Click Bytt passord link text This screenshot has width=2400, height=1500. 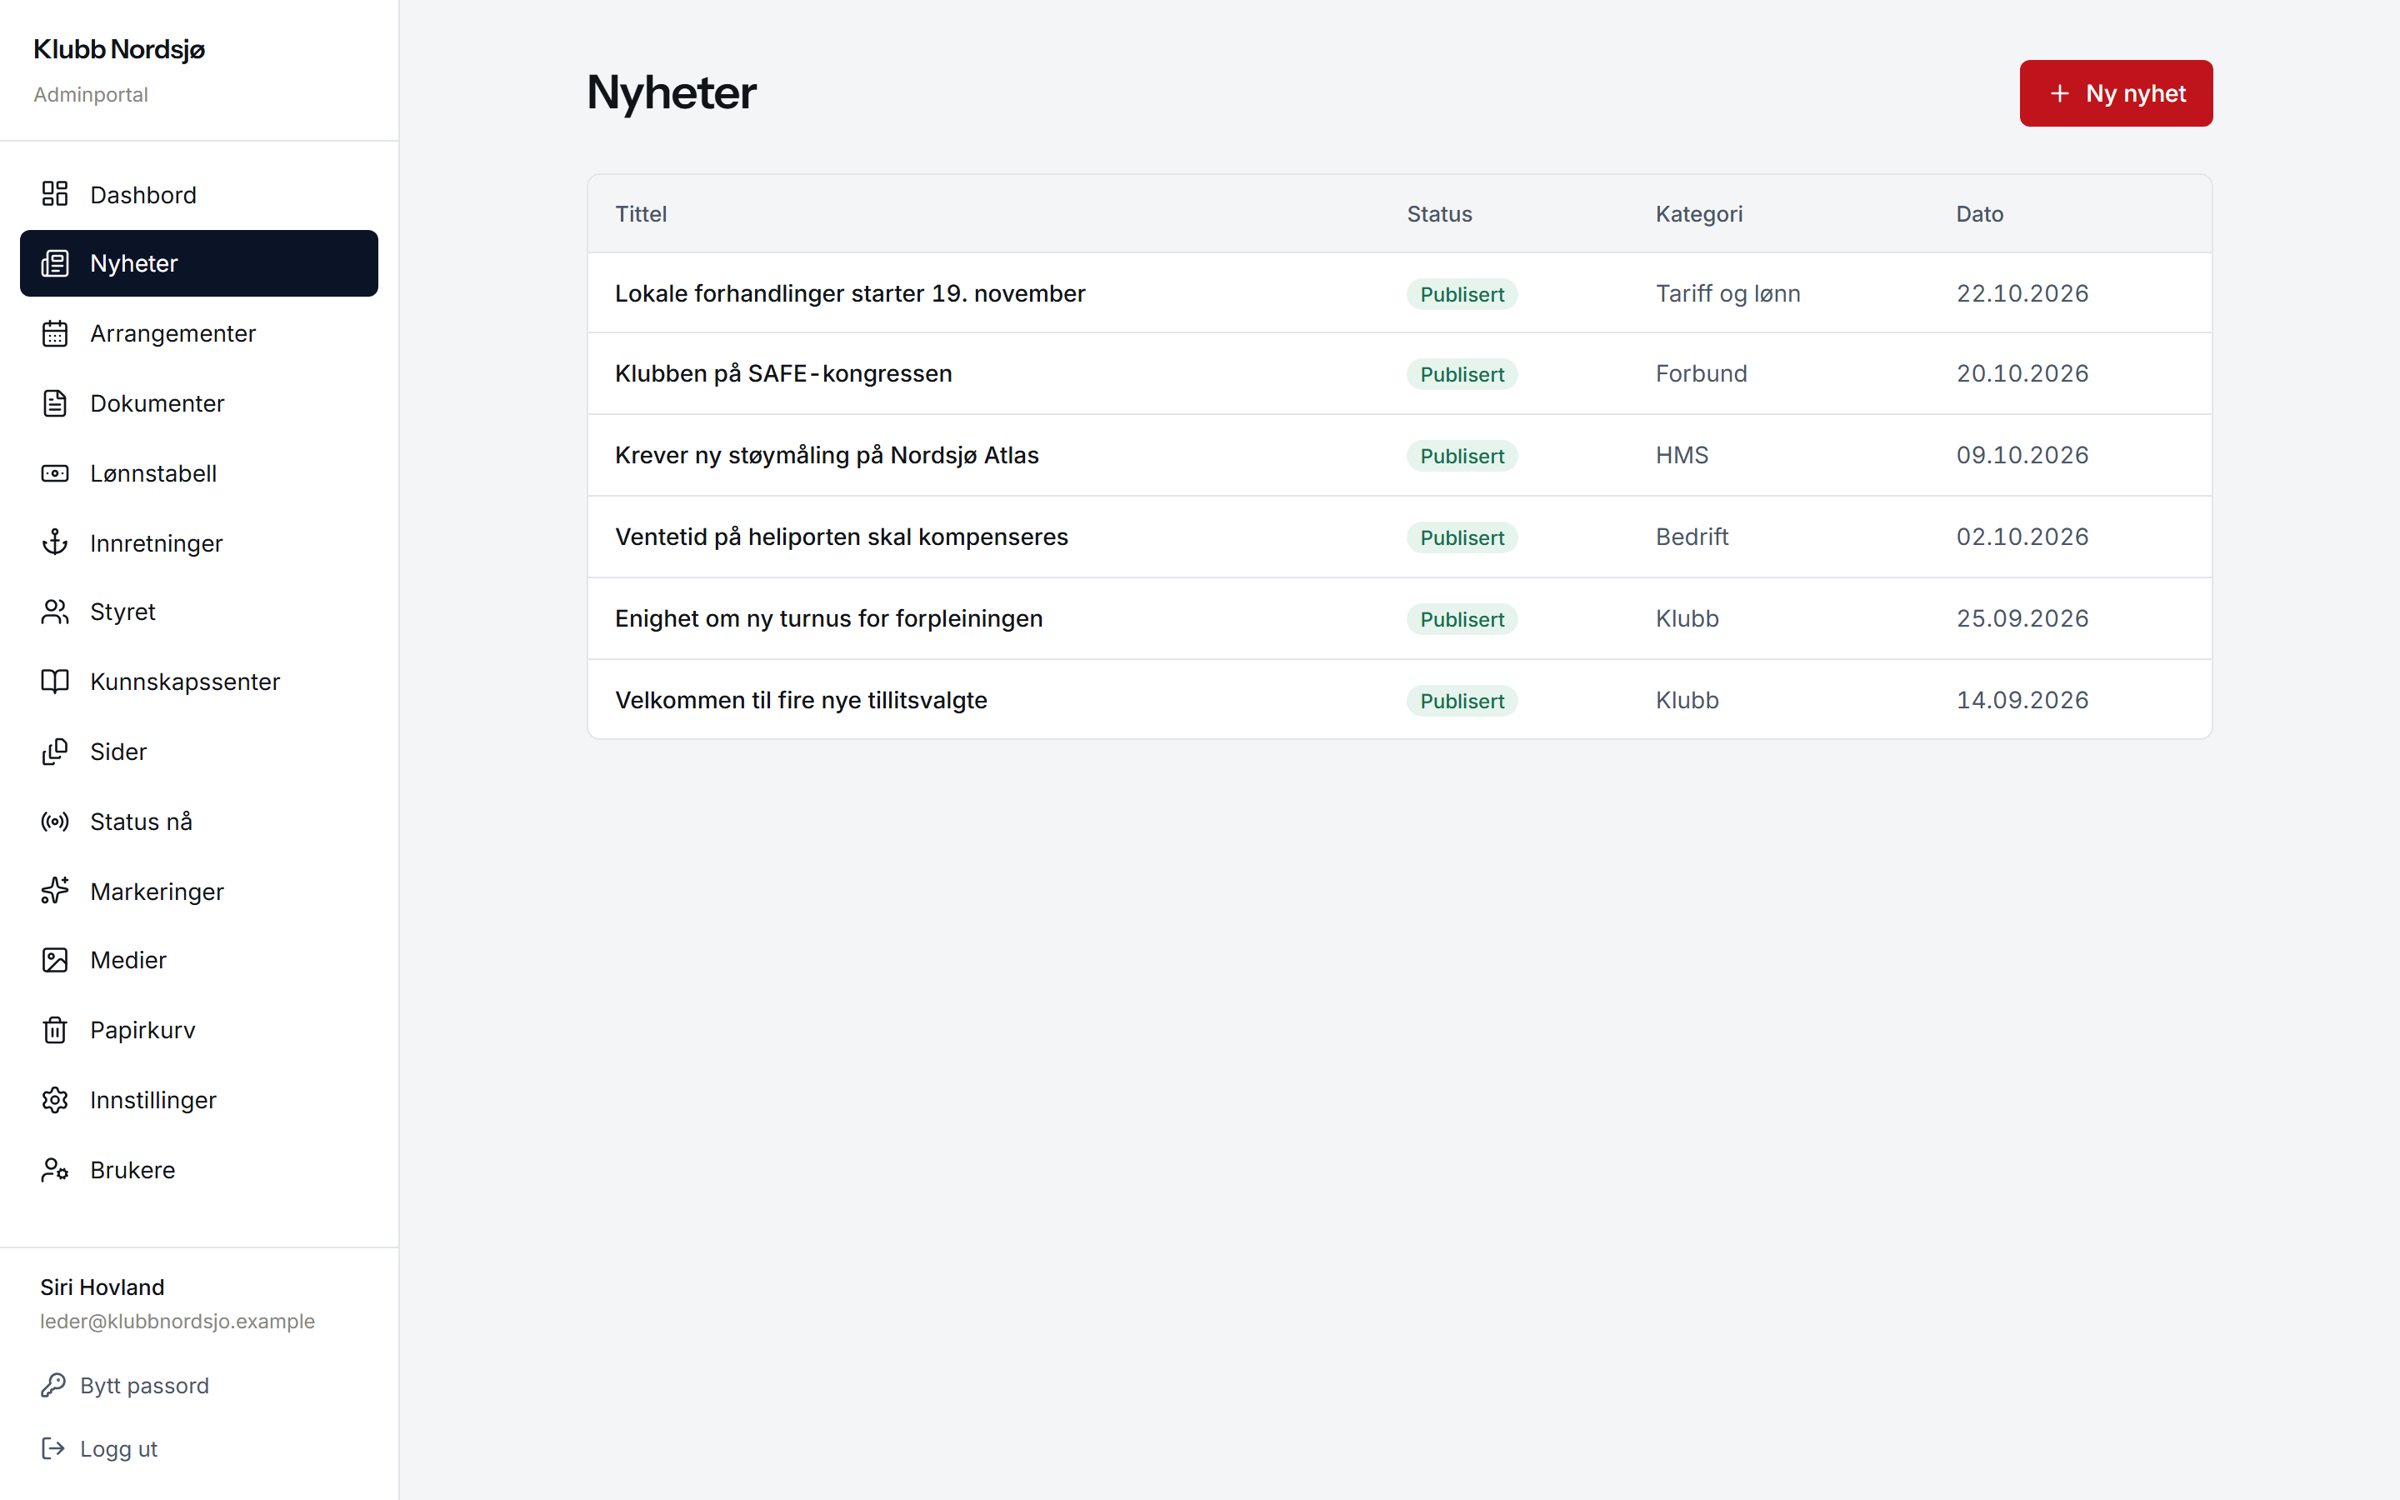[x=145, y=1385]
